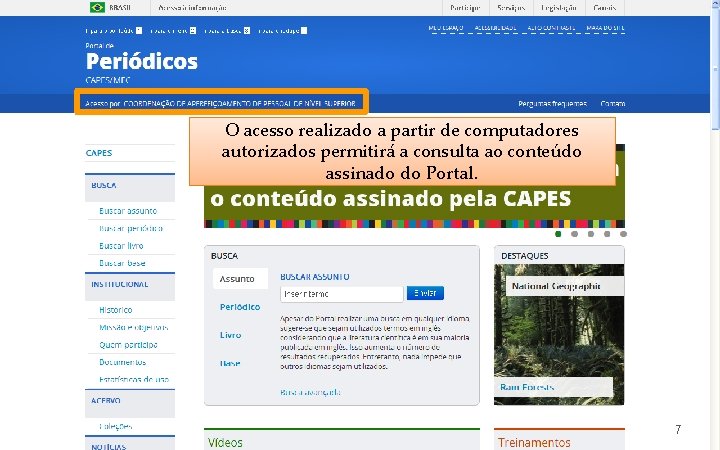The height and width of the screenshot is (450, 720).
Task: Open the Canais menu item
Action: pos(604,8)
